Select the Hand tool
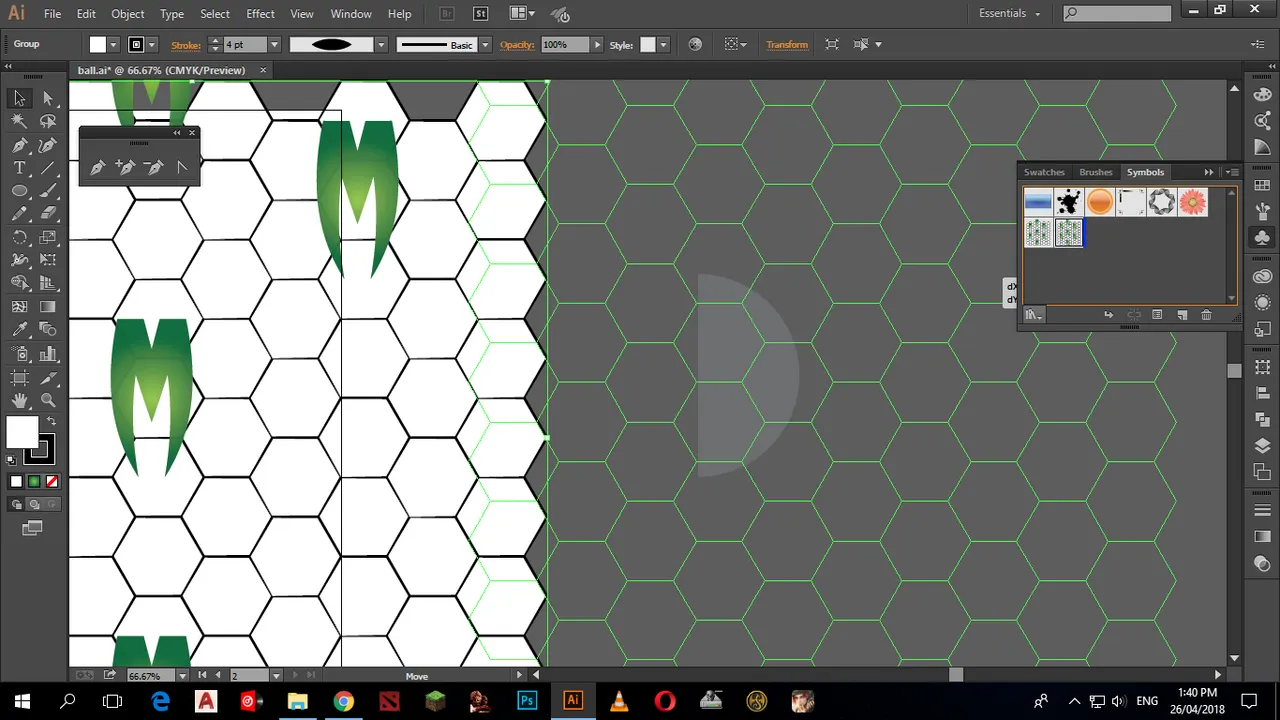Image resolution: width=1280 pixels, height=720 pixels. point(19,401)
